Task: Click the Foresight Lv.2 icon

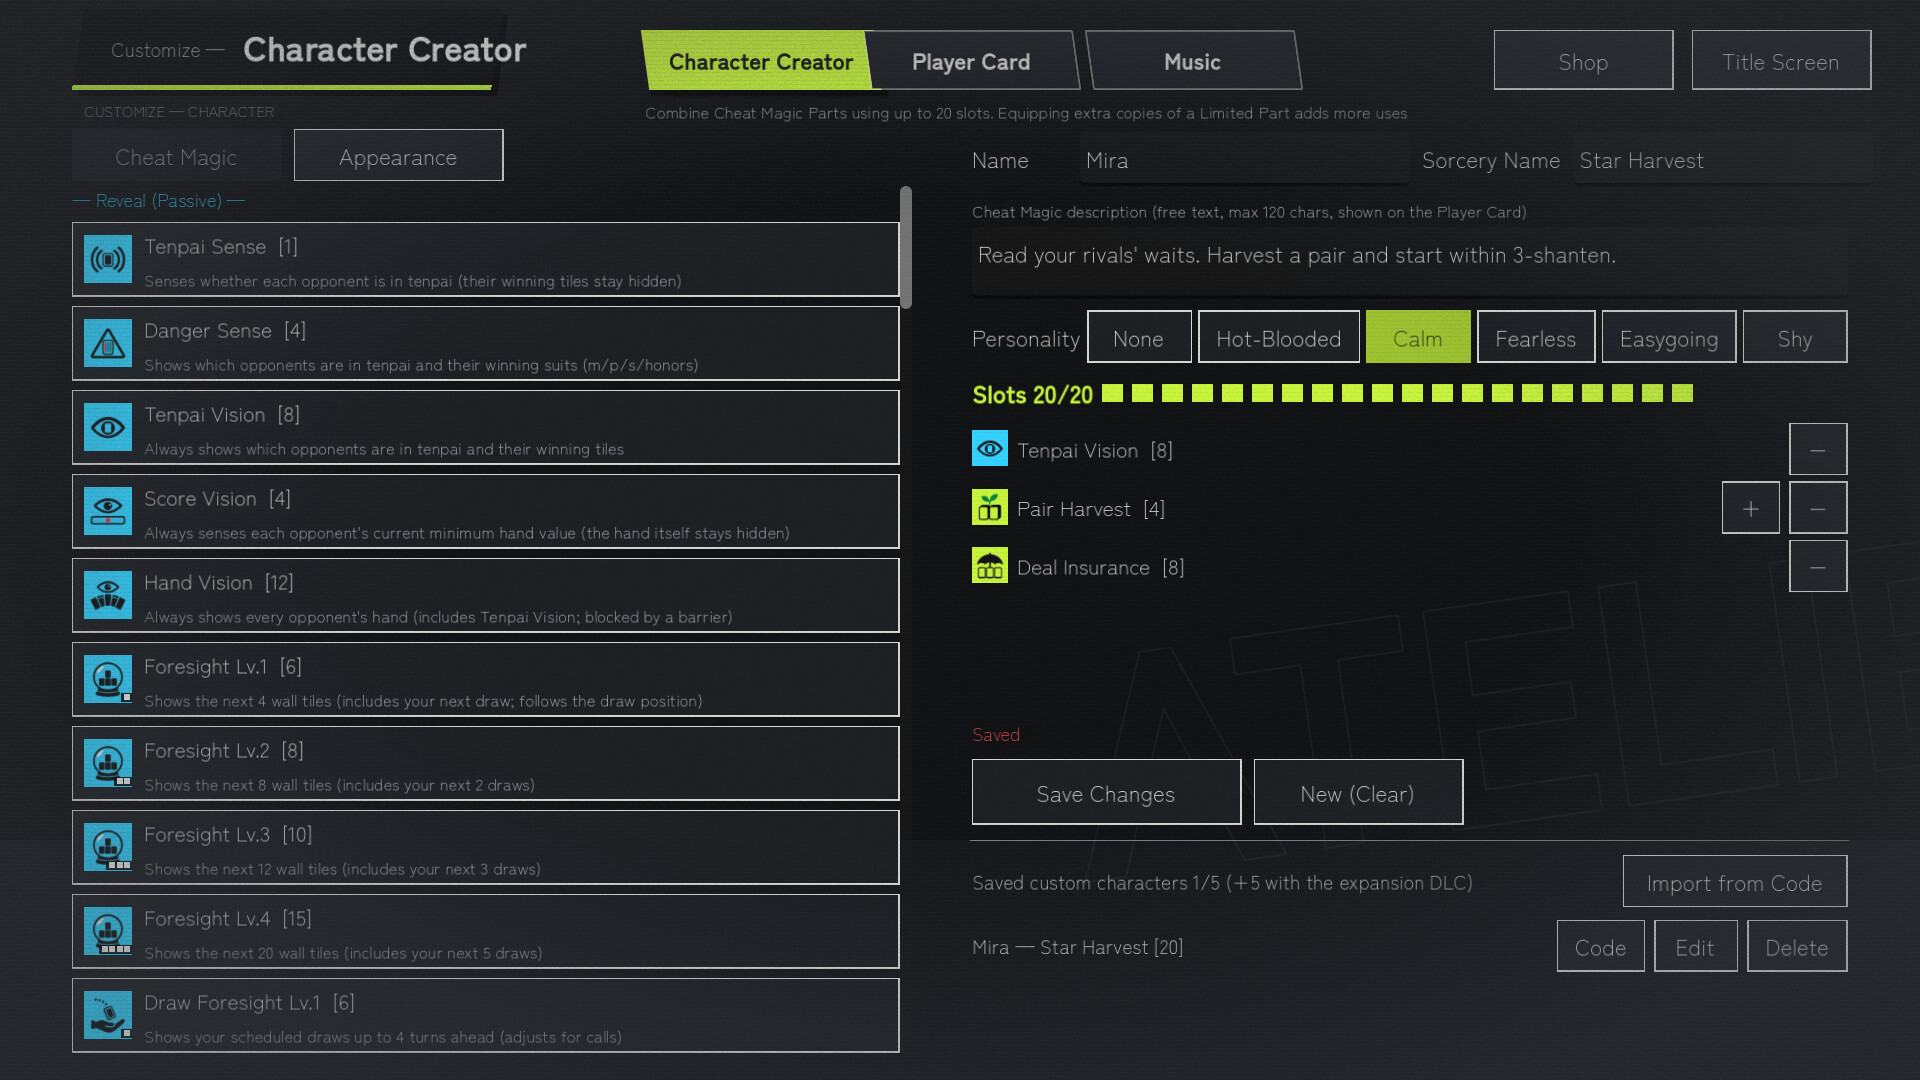Action: [x=108, y=764]
